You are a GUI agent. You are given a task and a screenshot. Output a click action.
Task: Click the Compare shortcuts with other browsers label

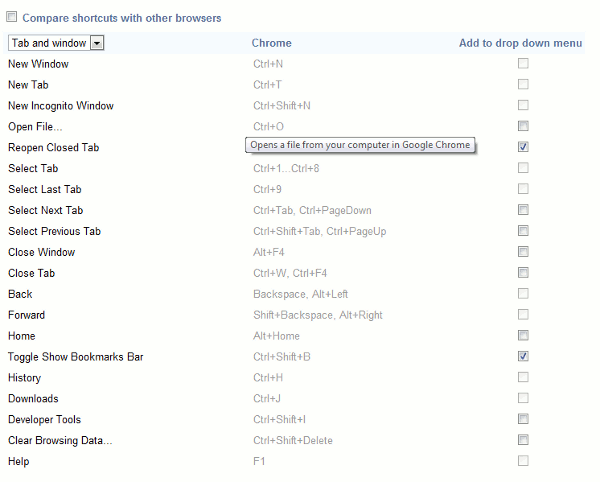point(122,18)
